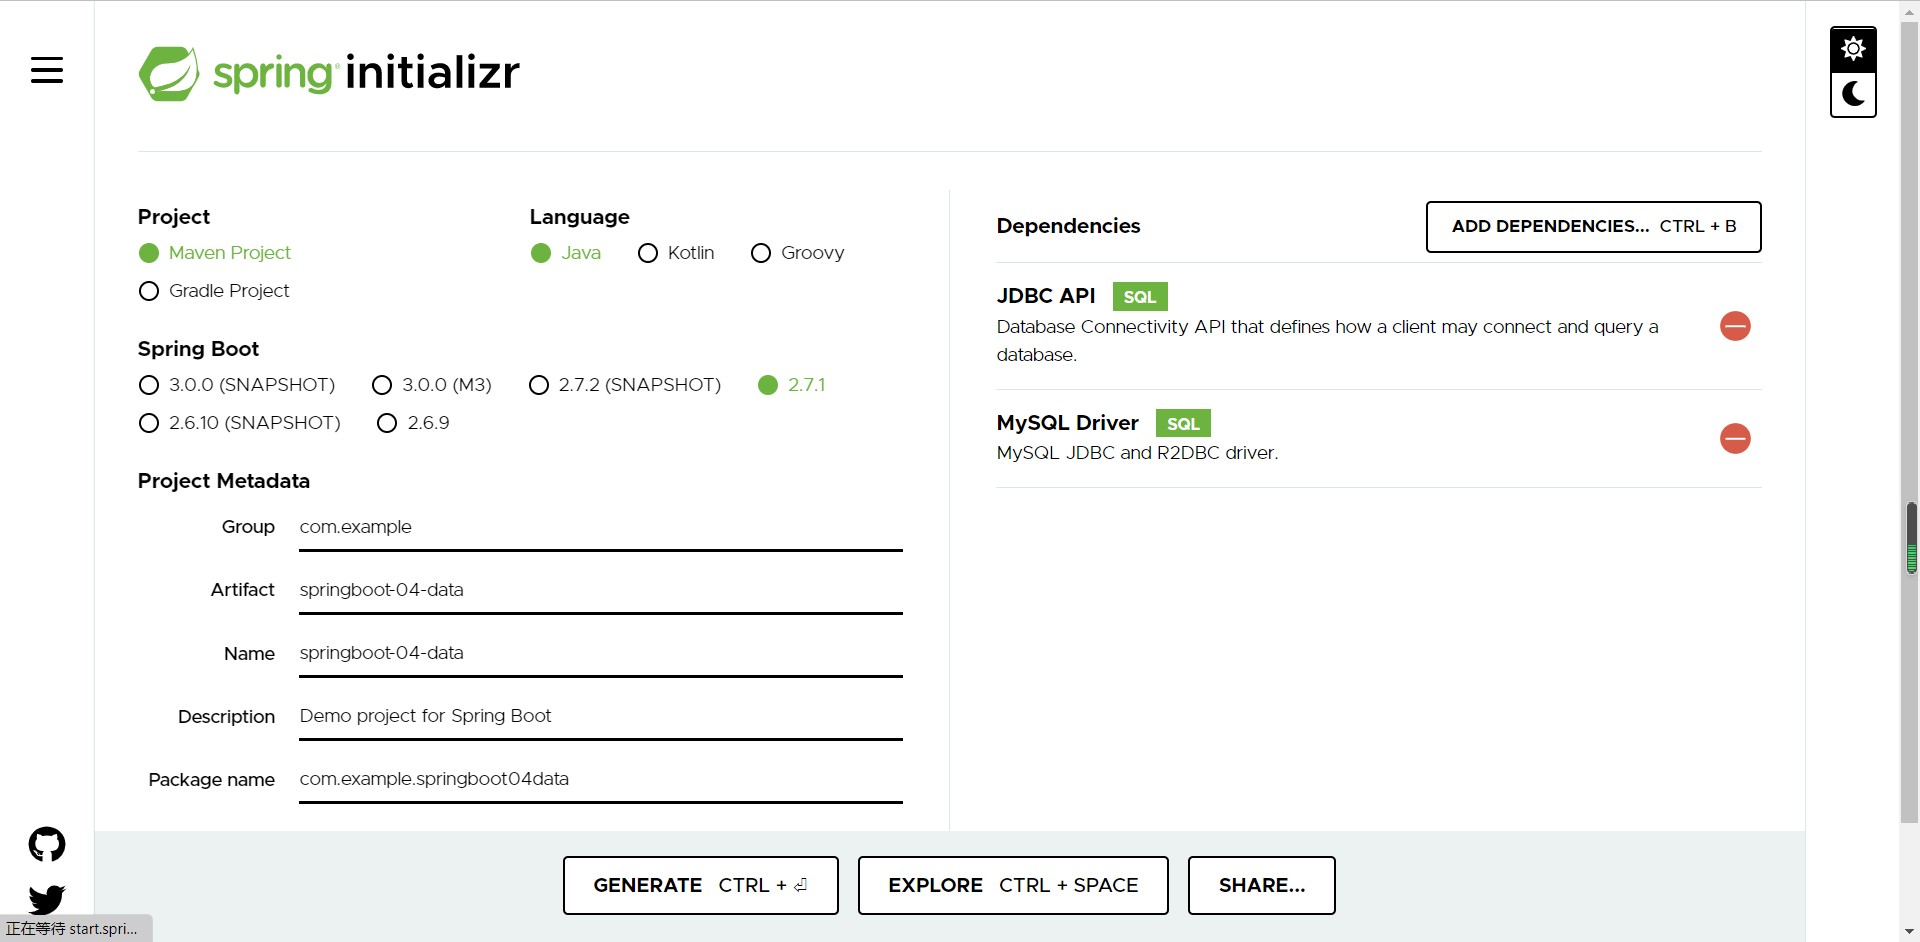
Task: Click the JDBC API dependency title
Action: pos(1046,296)
